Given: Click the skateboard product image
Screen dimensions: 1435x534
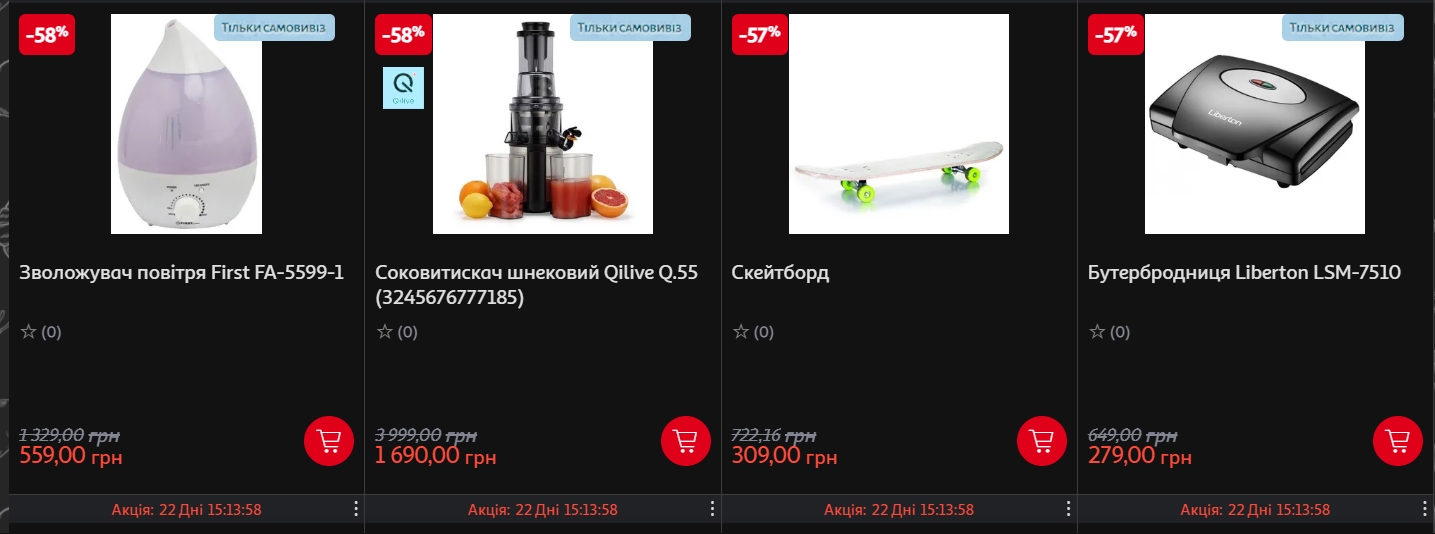Looking at the screenshot, I should (x=898, y=124).
